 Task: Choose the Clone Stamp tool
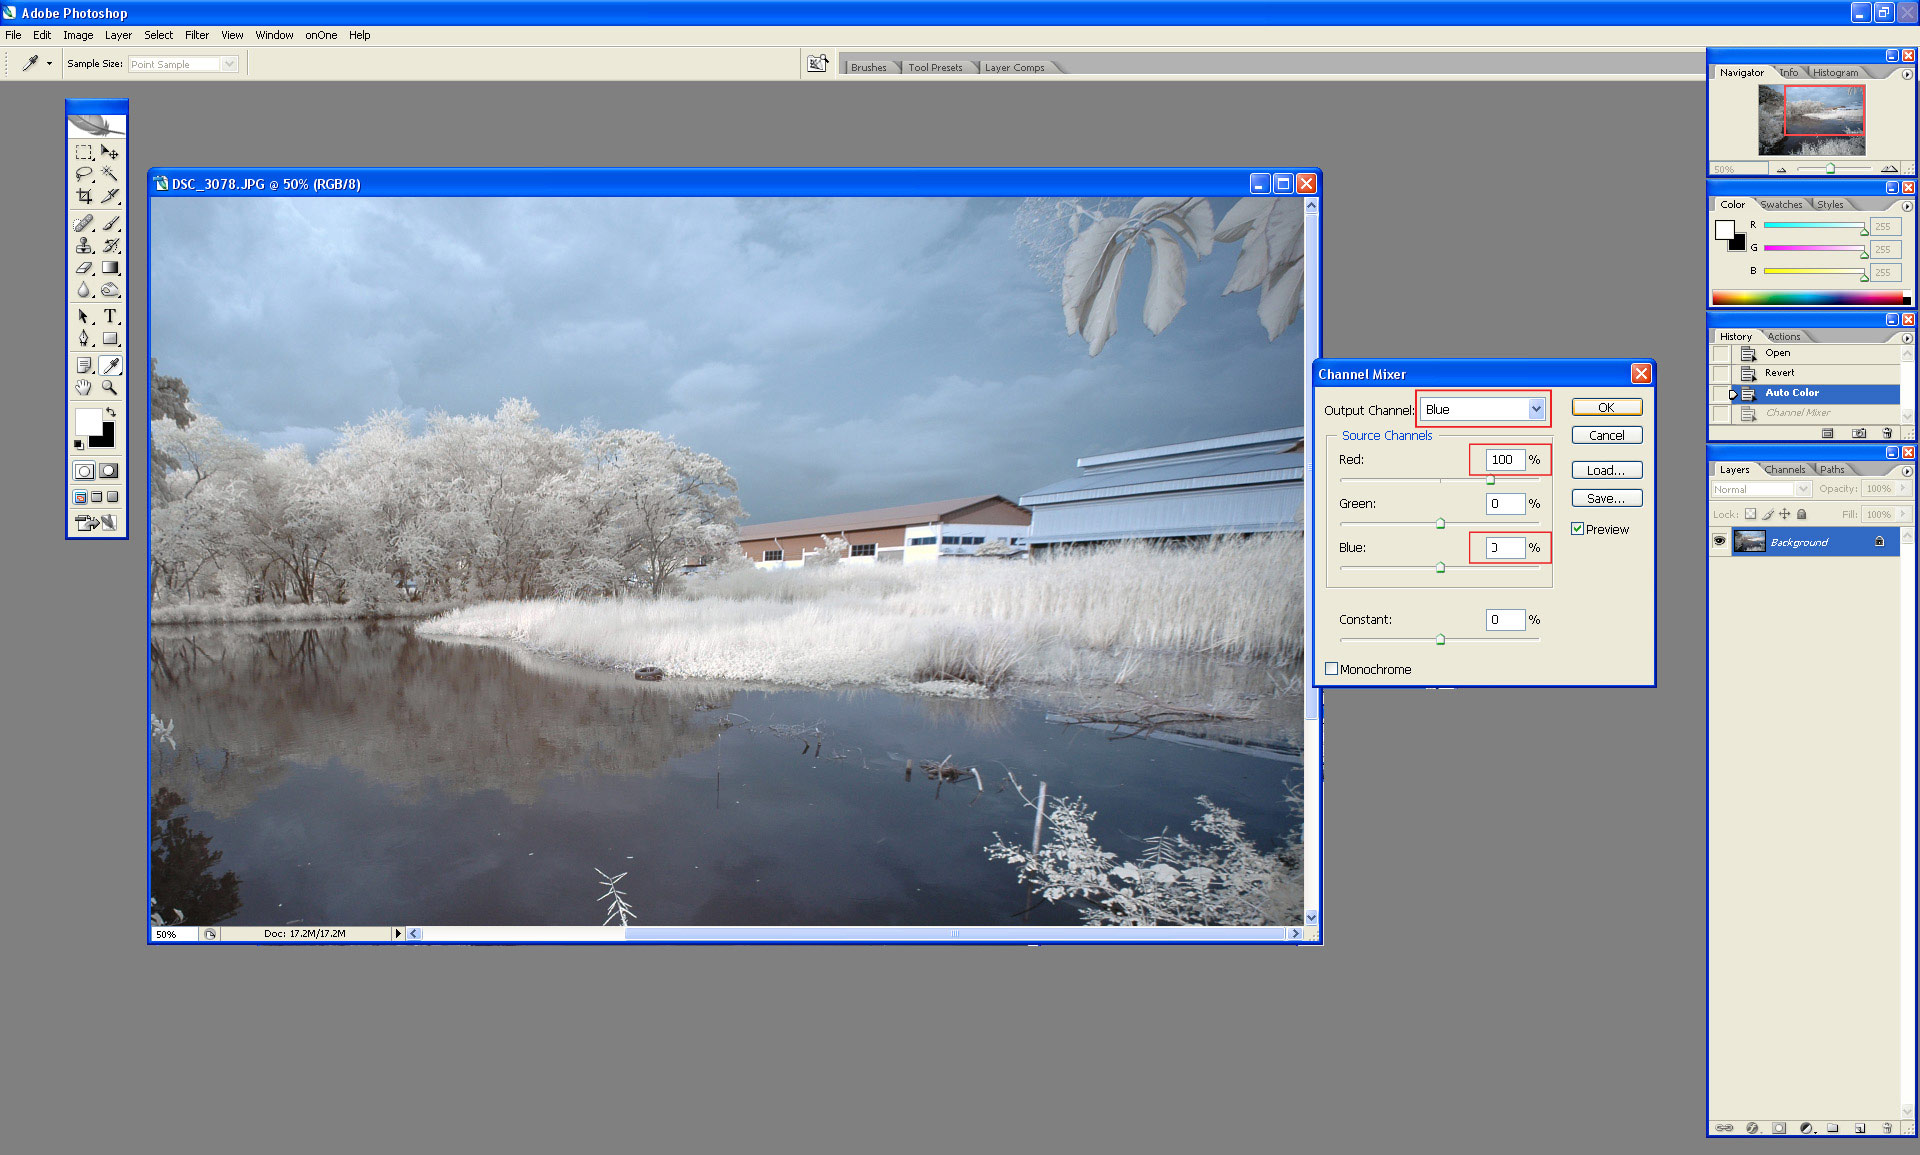(x=84, y=245)
